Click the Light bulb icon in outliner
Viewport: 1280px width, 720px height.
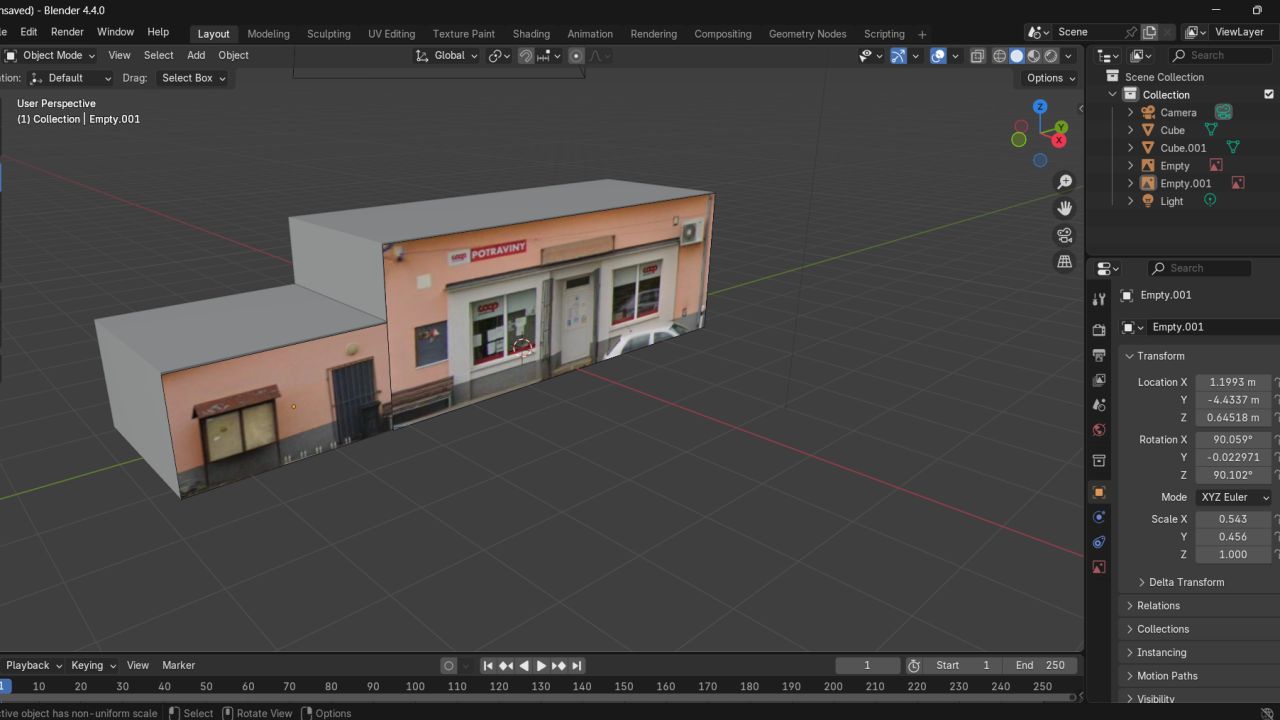(x=1148, y=201)
